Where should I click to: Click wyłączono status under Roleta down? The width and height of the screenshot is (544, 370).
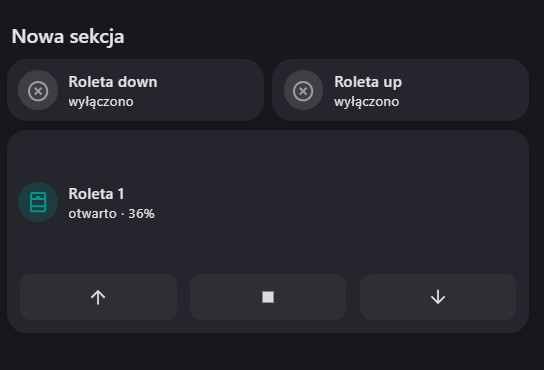tap(101, 102)
